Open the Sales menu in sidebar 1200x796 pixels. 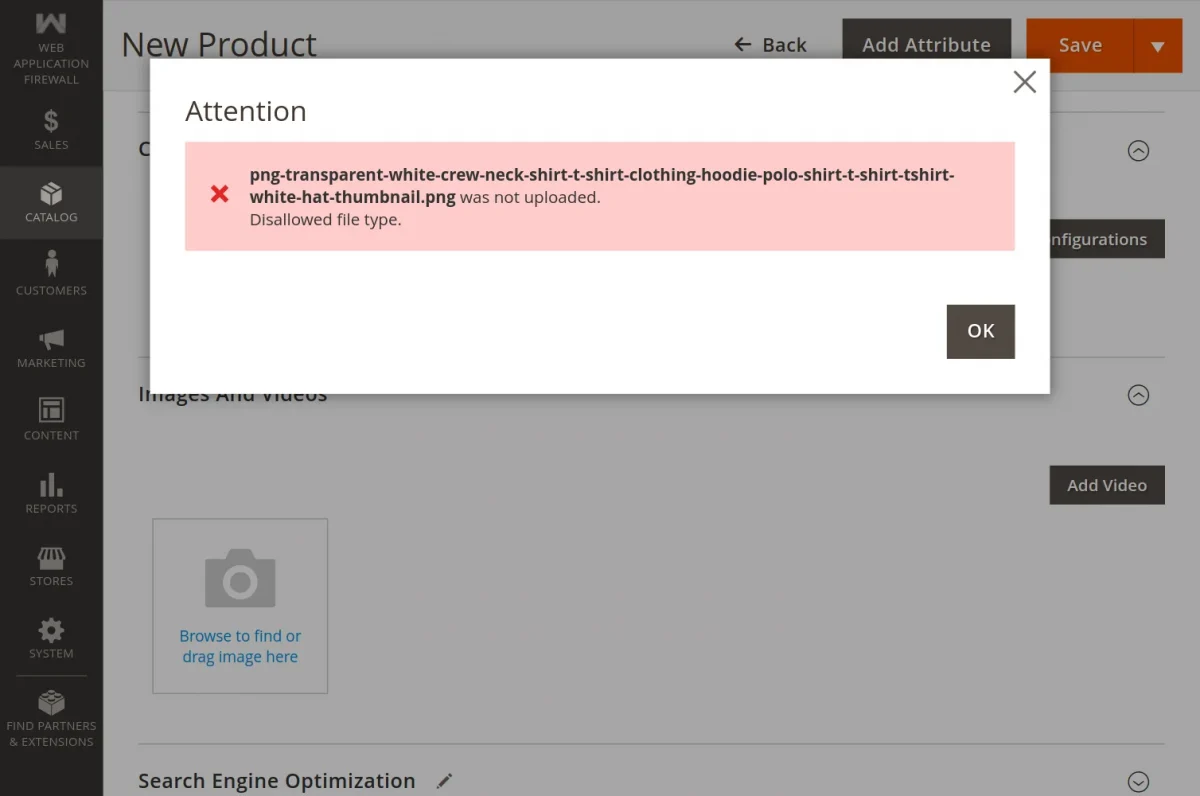[51, 130]
